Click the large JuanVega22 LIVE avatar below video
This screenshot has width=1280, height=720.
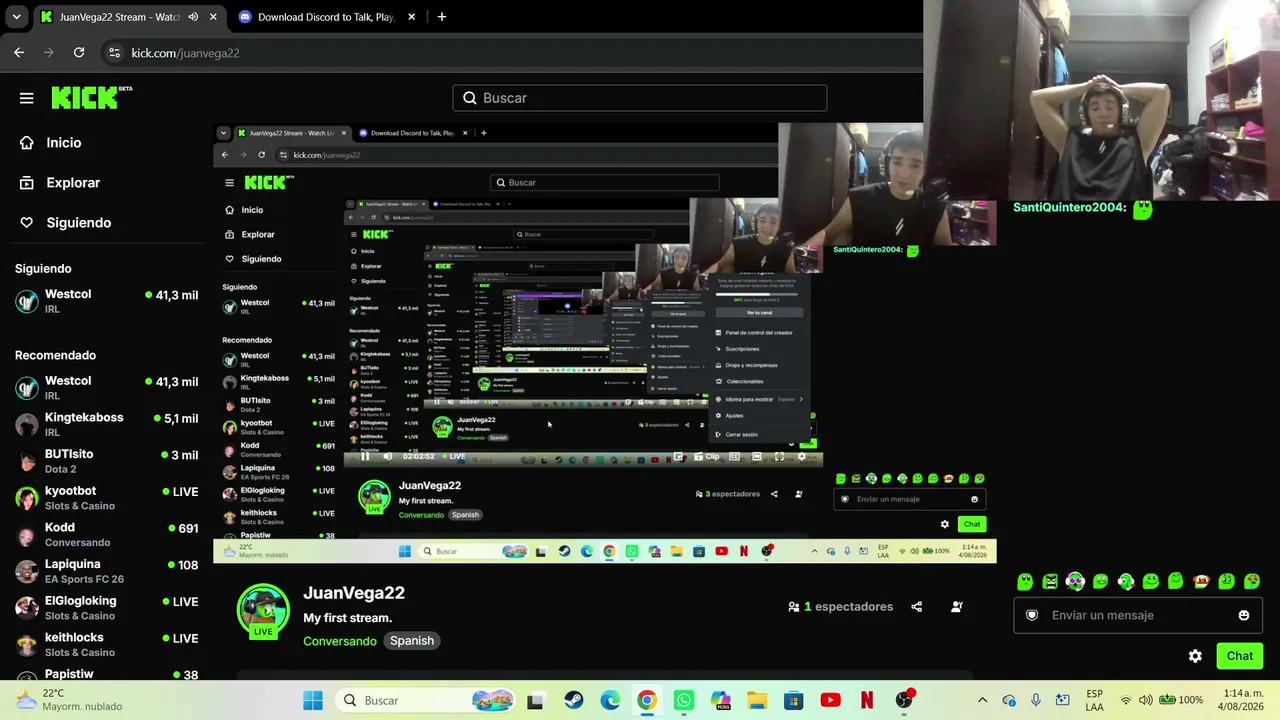(x=263, y=611)
